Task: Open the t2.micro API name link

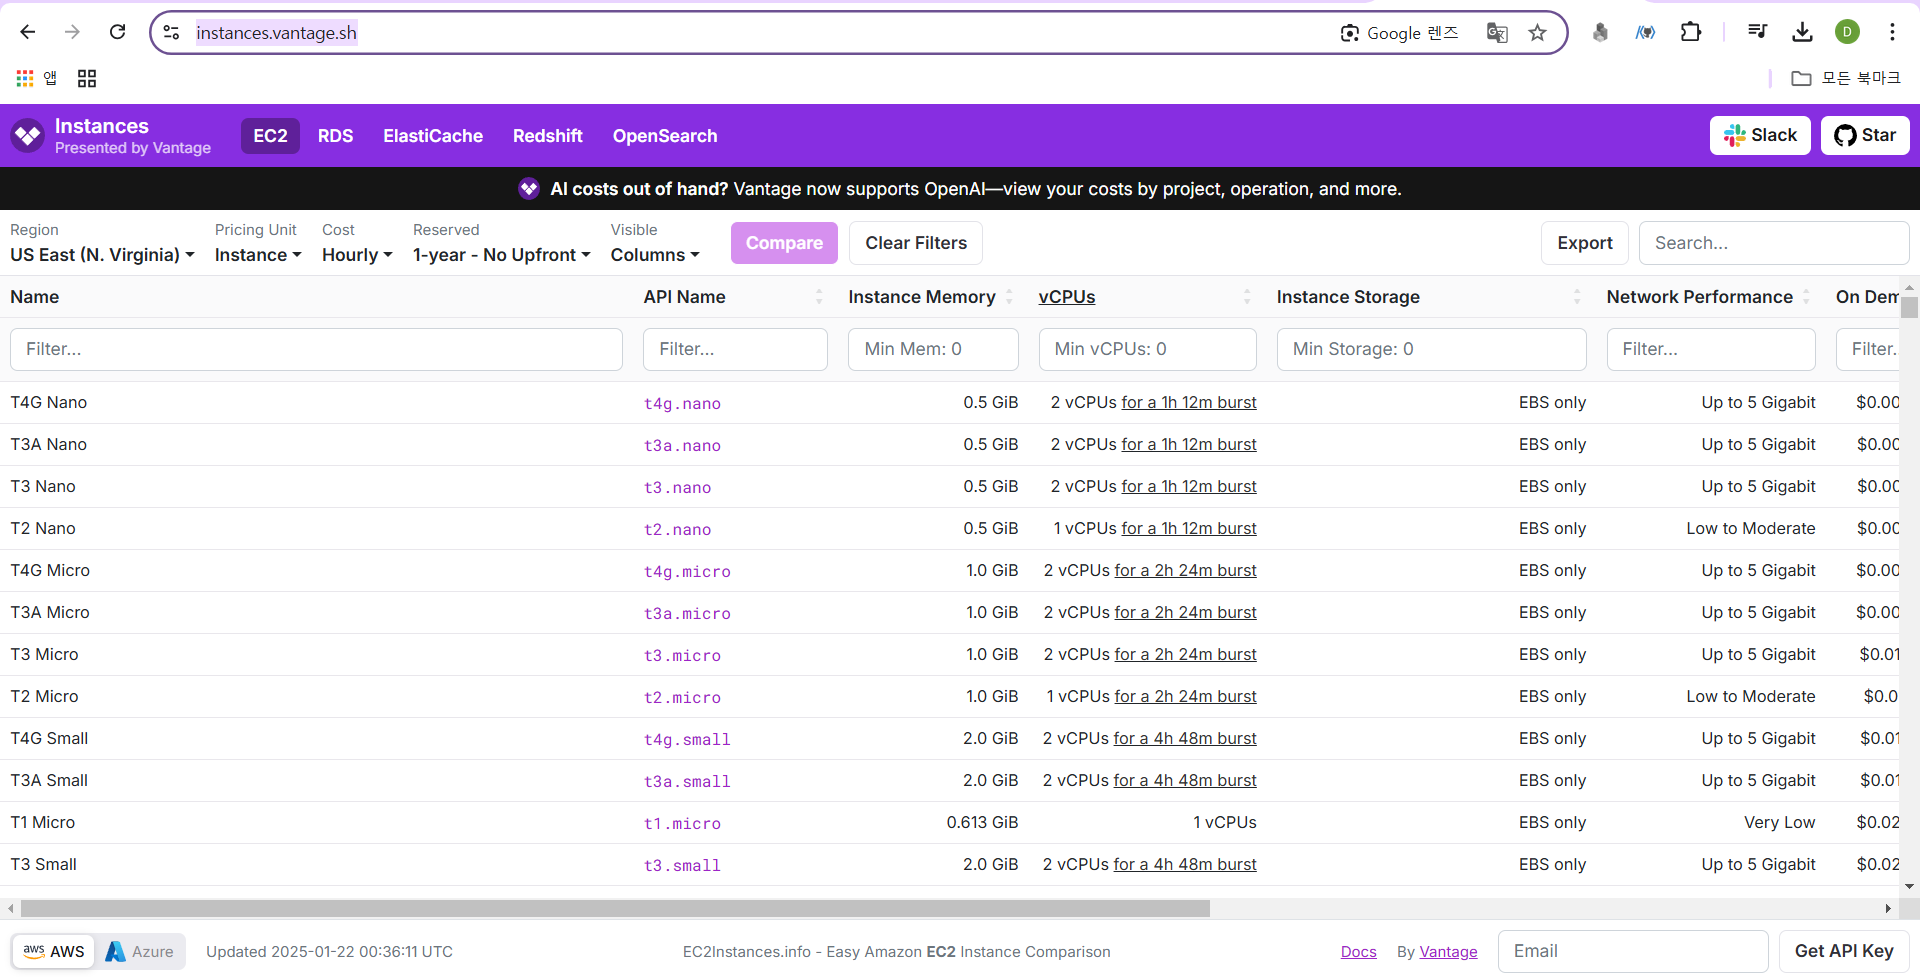Action: click(x=682, y=697)
